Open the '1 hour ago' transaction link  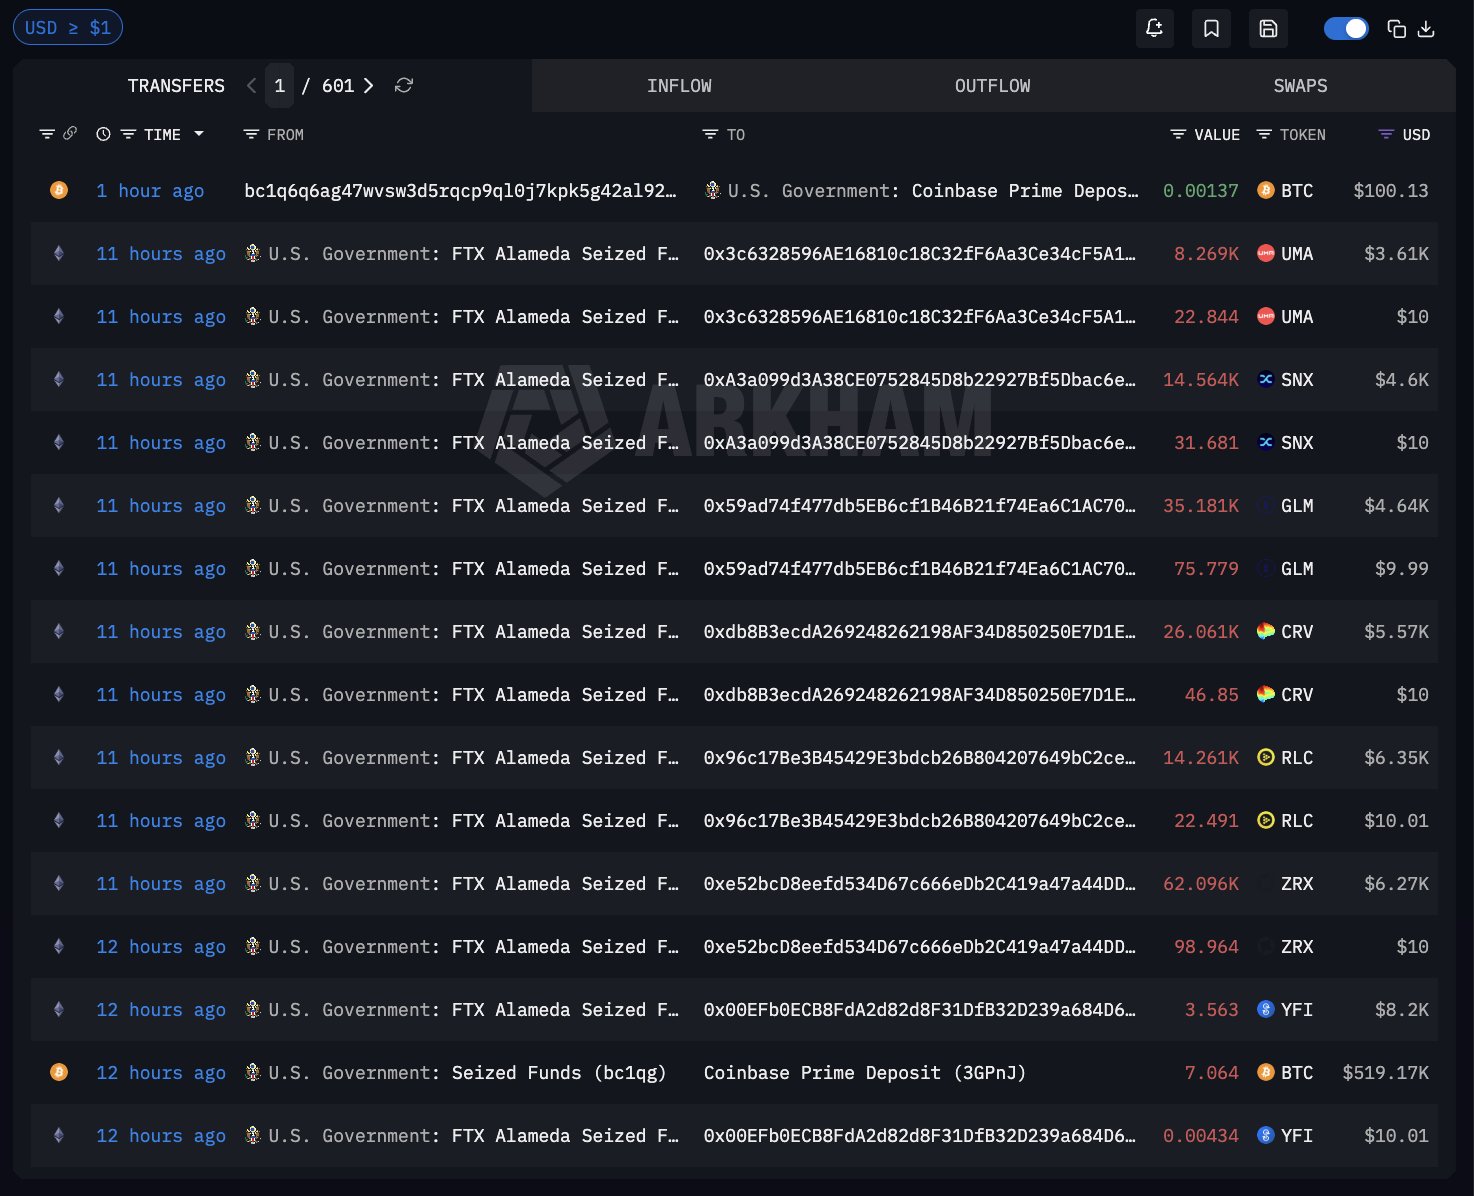[150, 191]
